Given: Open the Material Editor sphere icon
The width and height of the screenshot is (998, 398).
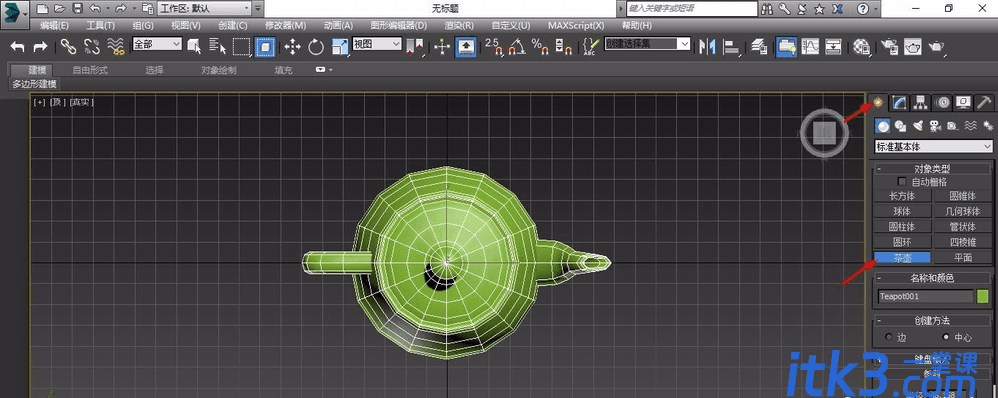Looking at the screenshot, I should pyautogui.click(x=862, y=46).
